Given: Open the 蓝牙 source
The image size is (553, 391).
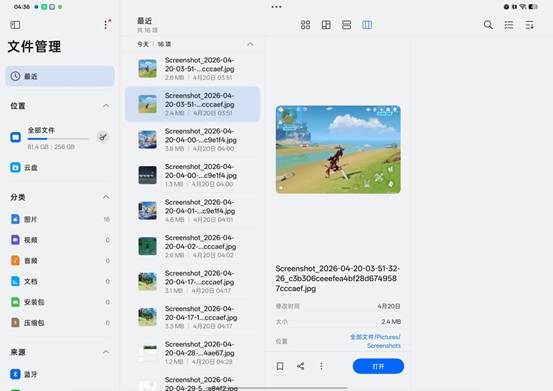Looking at the screenshot, I should (x=60, y=374).
